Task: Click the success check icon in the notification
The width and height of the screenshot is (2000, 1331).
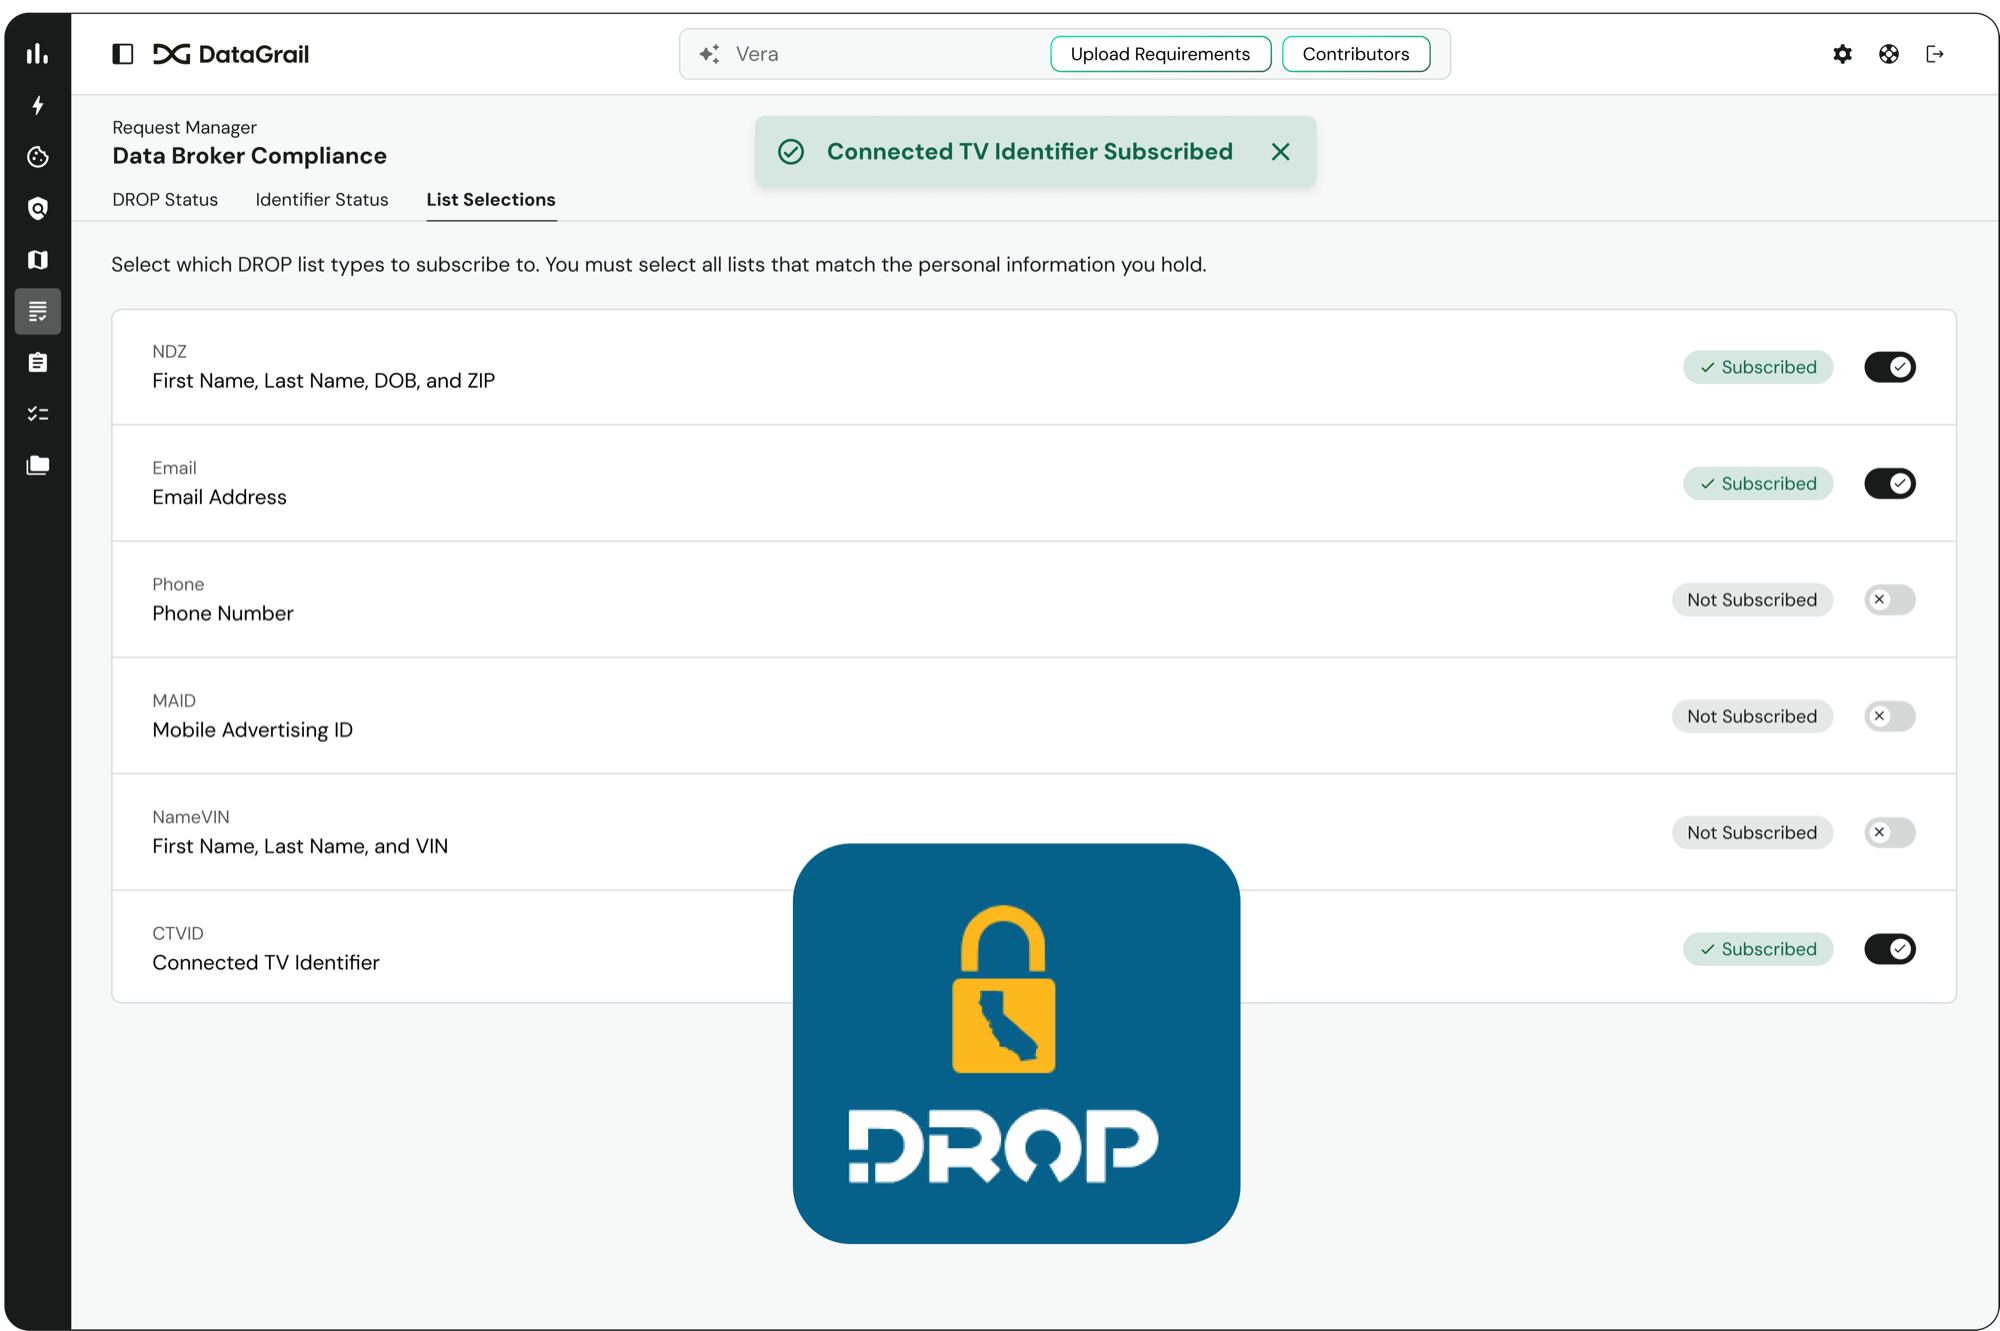Action: coord(791,152)
